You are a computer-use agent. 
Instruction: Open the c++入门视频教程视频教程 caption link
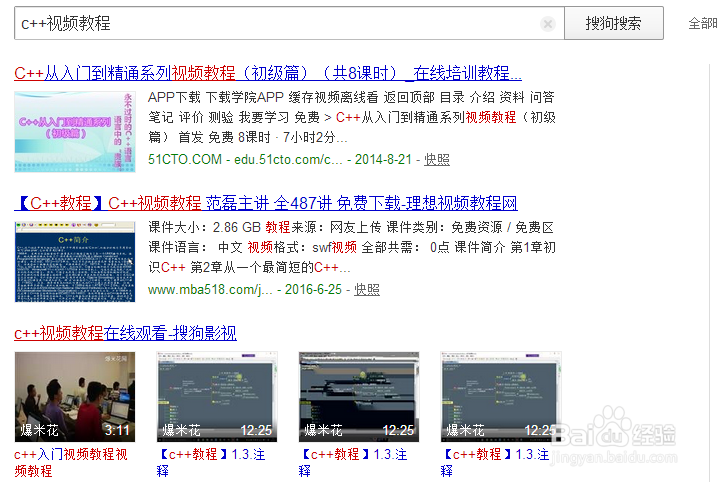click(71, 462)
